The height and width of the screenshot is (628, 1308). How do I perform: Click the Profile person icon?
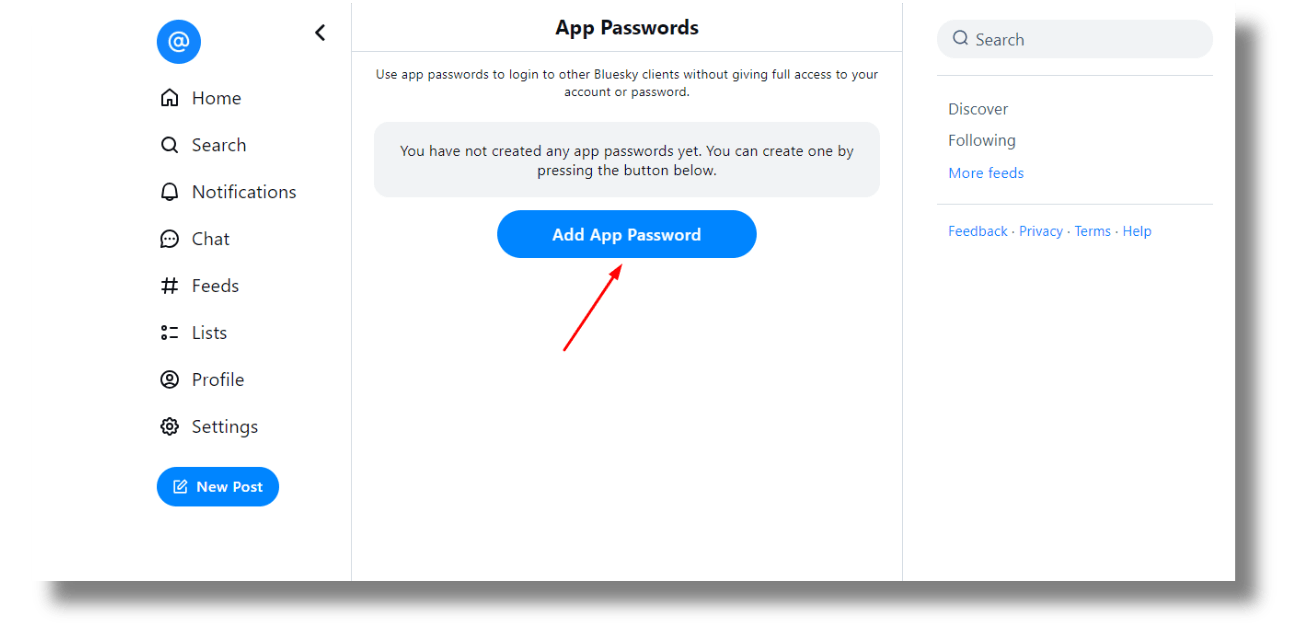pyautogui.click(x=170, y=380)
